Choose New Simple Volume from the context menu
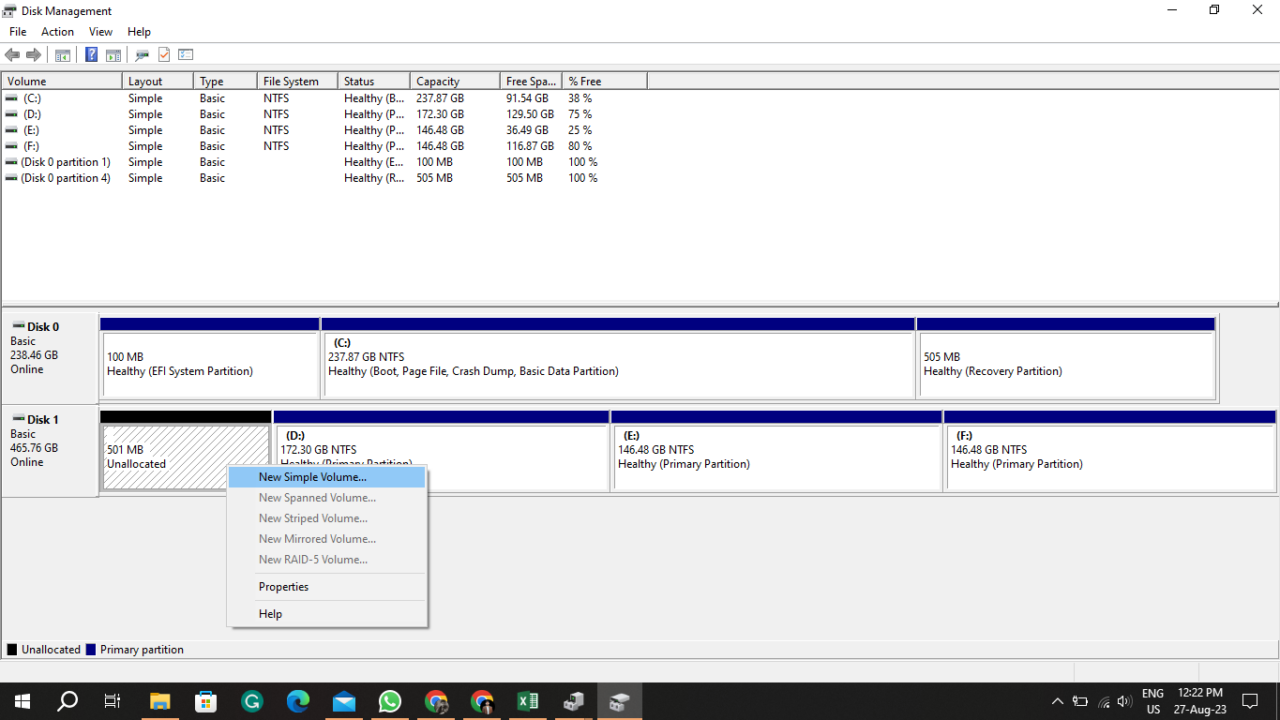 point(316,477)
